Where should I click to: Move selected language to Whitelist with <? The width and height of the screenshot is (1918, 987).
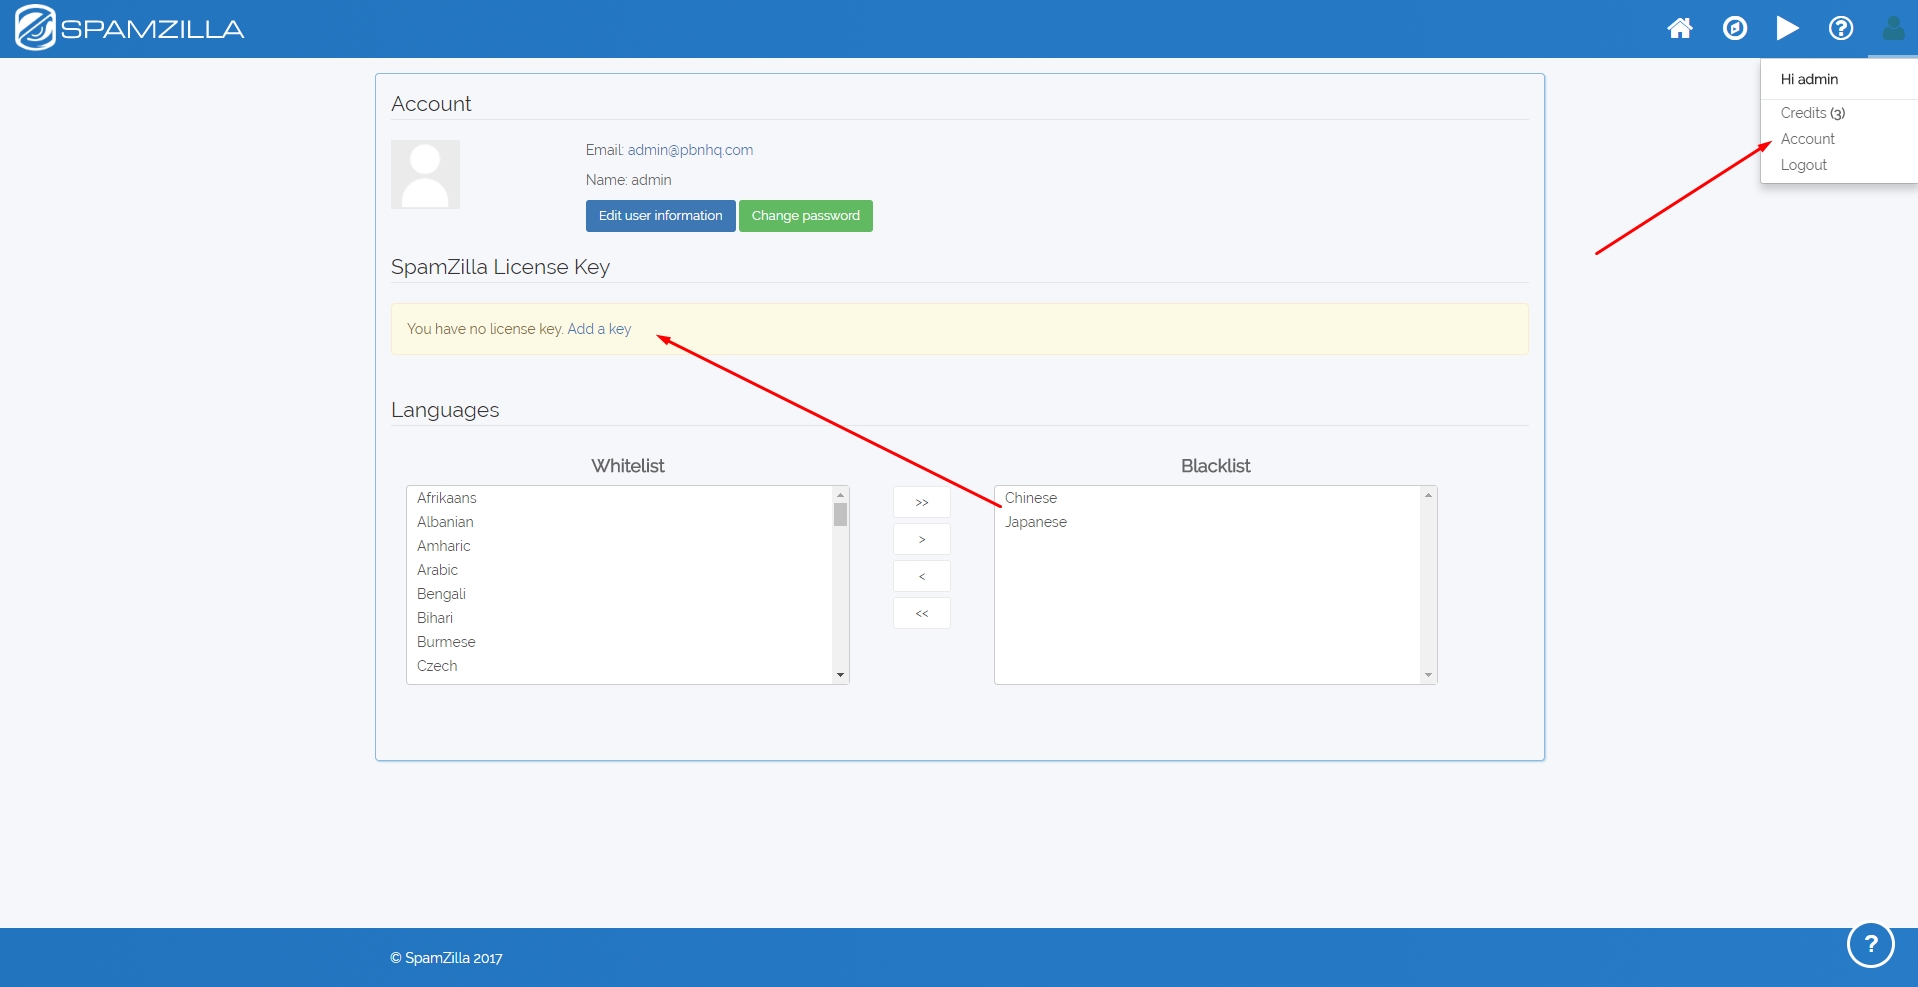(x=922, y=576)
